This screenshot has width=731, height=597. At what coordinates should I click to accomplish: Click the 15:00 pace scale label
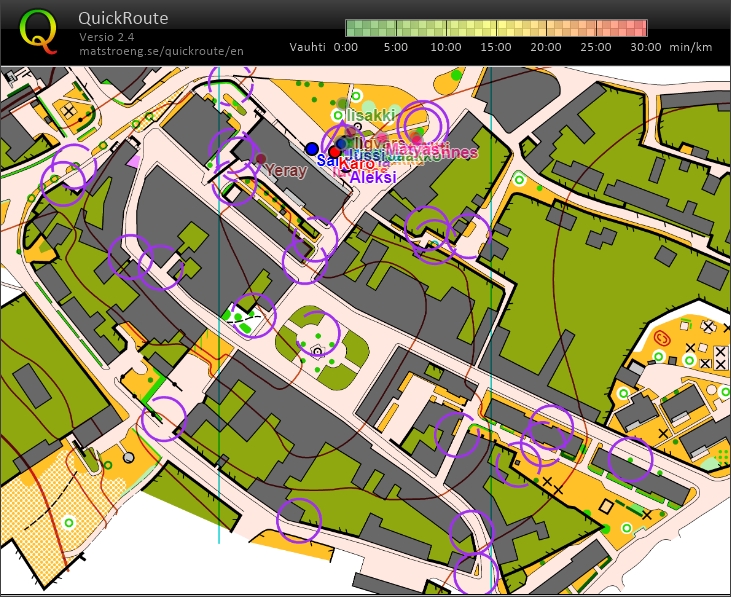click(x=496, y=47)
